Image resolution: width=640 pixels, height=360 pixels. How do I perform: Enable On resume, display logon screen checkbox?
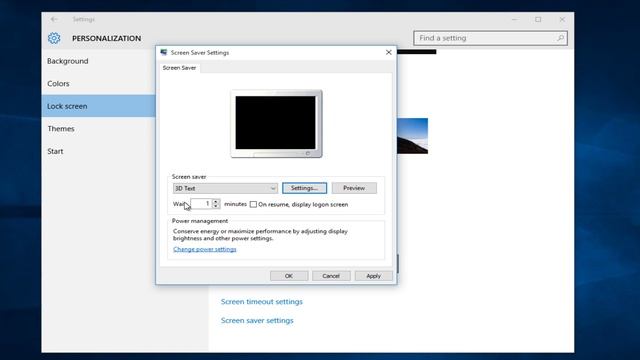253,204
